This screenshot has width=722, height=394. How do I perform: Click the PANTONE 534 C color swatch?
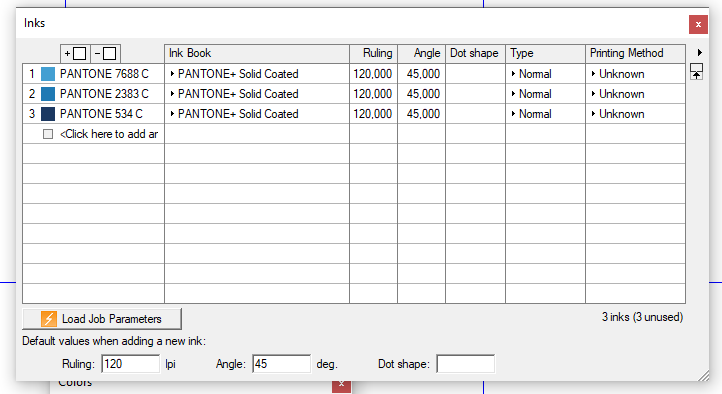[x=48, y=114]
